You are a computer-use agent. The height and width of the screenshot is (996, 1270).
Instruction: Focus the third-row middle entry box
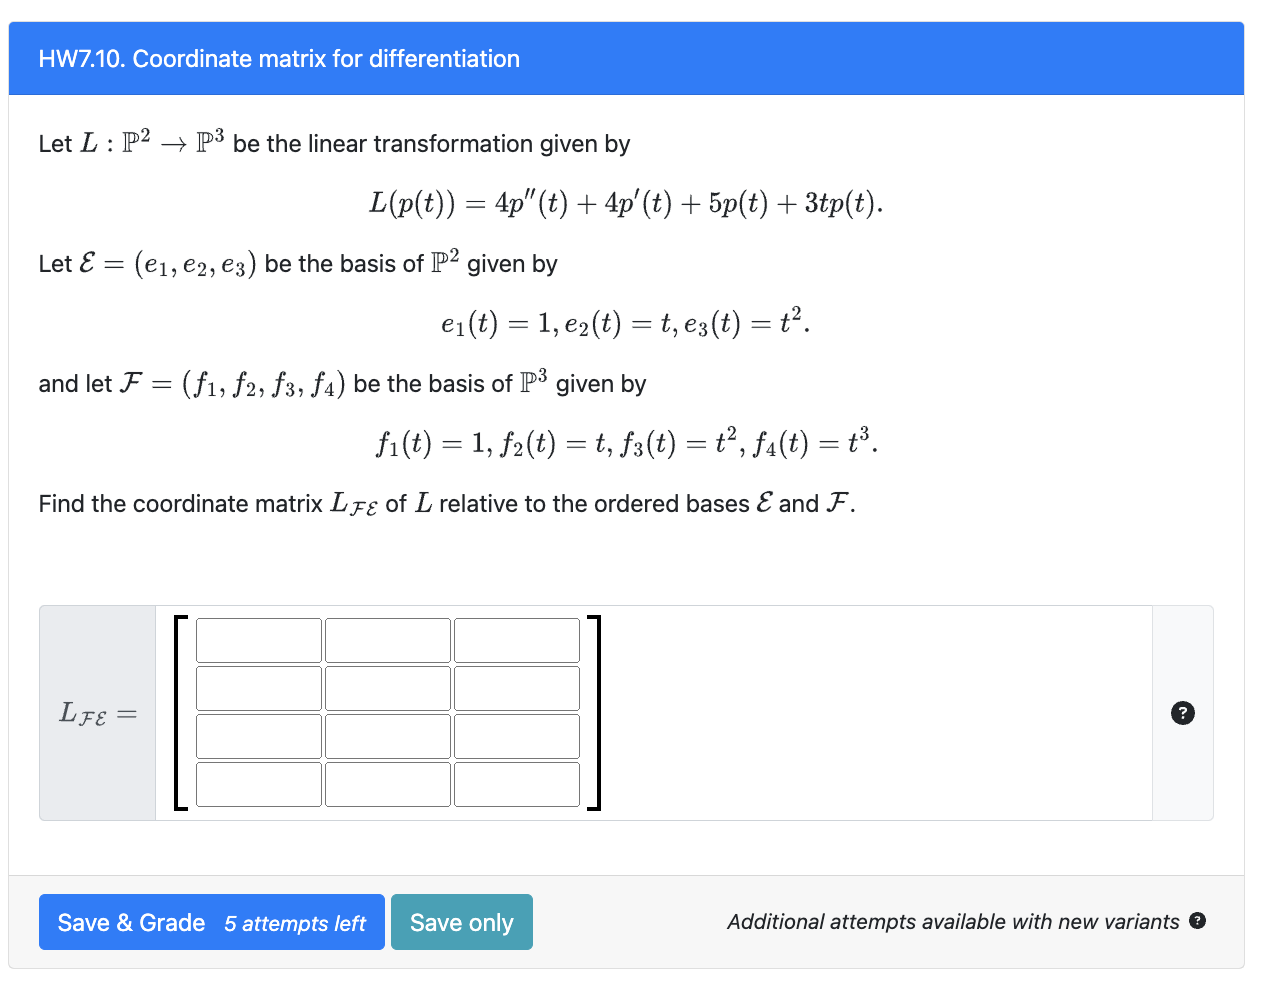[388, 735]
